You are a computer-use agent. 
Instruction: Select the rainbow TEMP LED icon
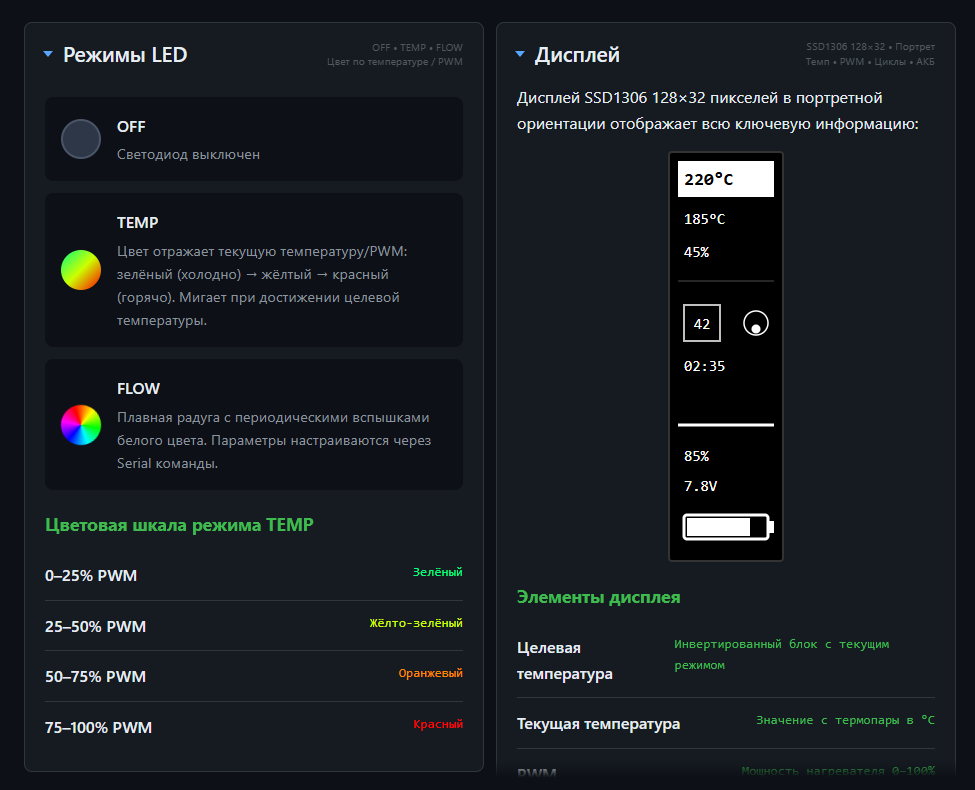(x=81, y=270)
